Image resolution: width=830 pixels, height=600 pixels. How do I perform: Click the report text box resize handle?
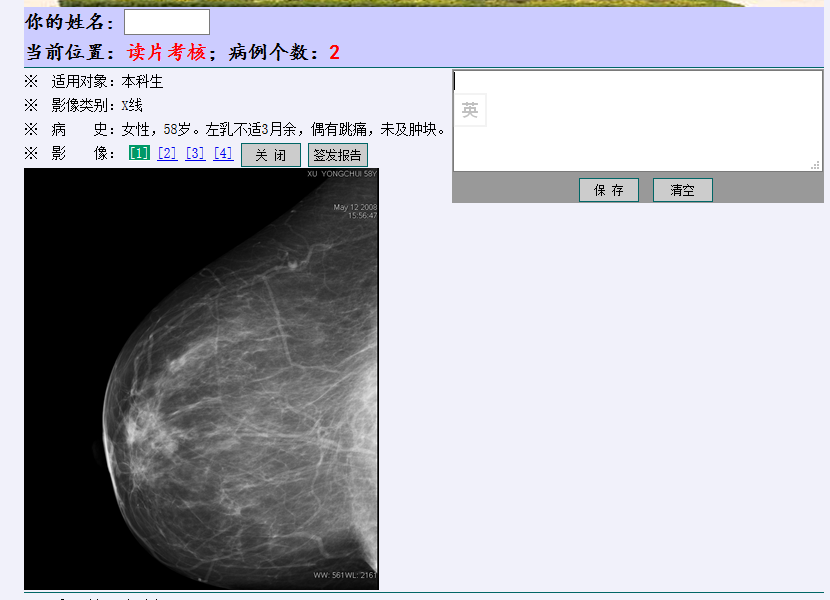coord(815,165)
